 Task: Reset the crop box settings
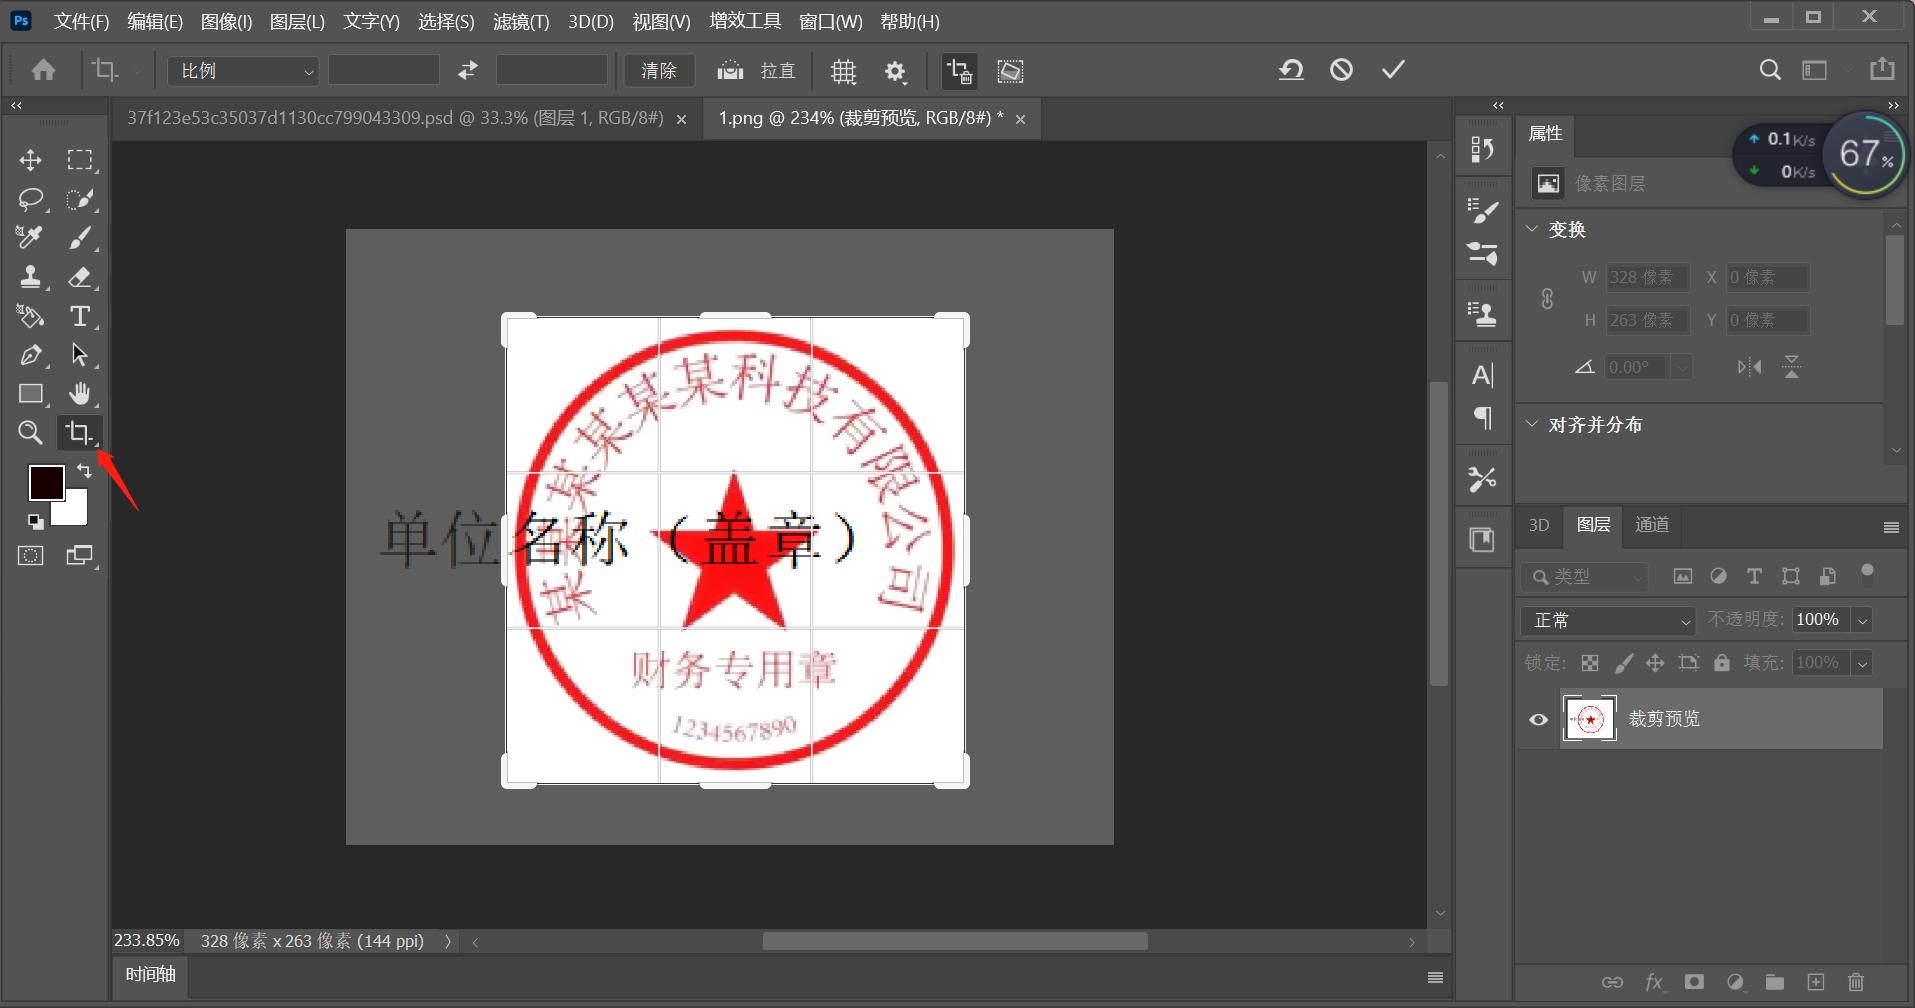point(1291,70)
